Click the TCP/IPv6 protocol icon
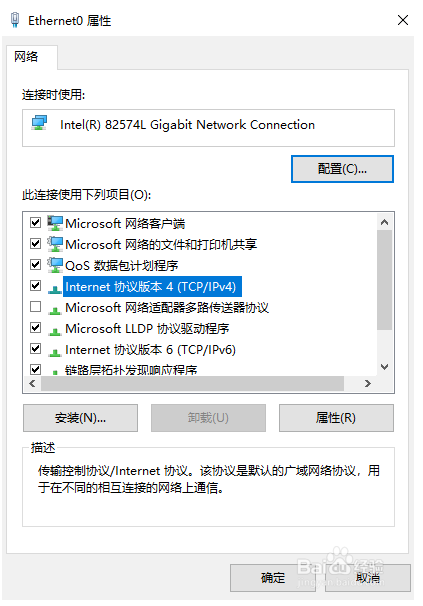This screenshot has width=423, height=606. pos(55,352)
